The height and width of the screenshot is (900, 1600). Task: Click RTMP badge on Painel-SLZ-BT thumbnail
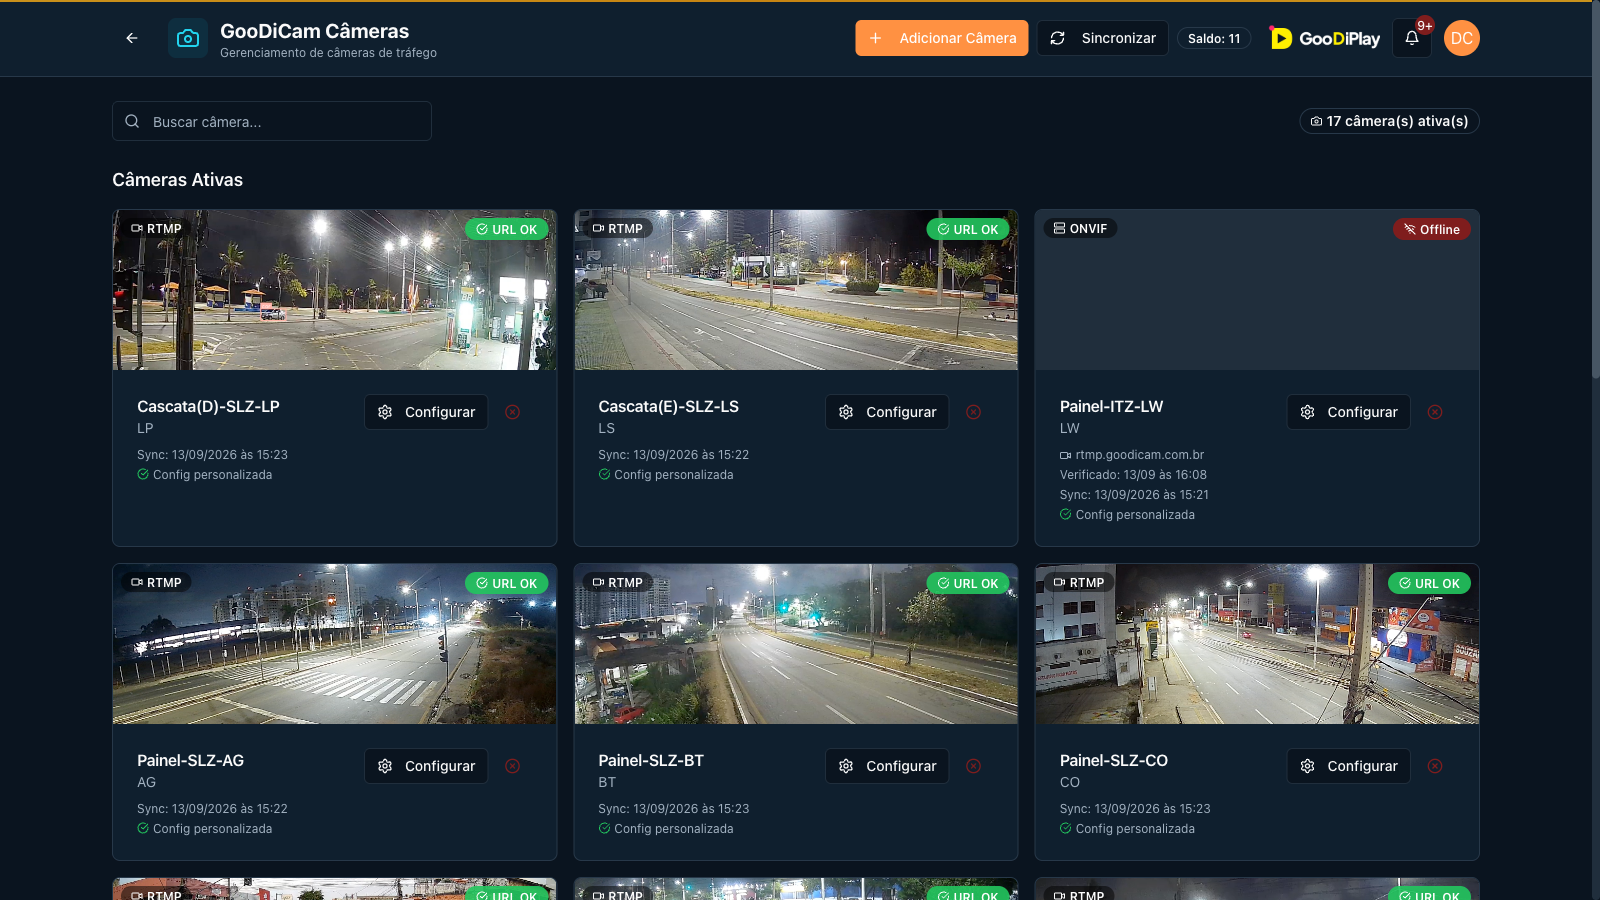click(617, 582)
